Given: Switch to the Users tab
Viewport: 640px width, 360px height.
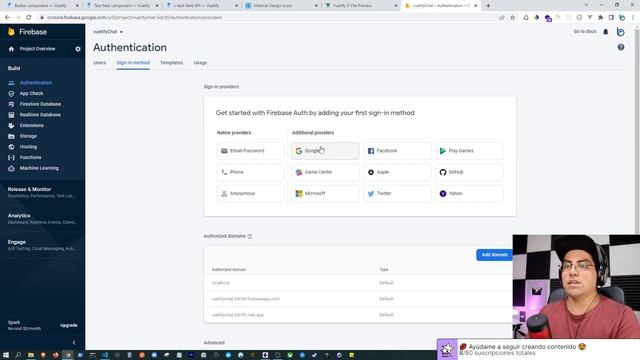Looking at the screenshot, I should 99,63.
